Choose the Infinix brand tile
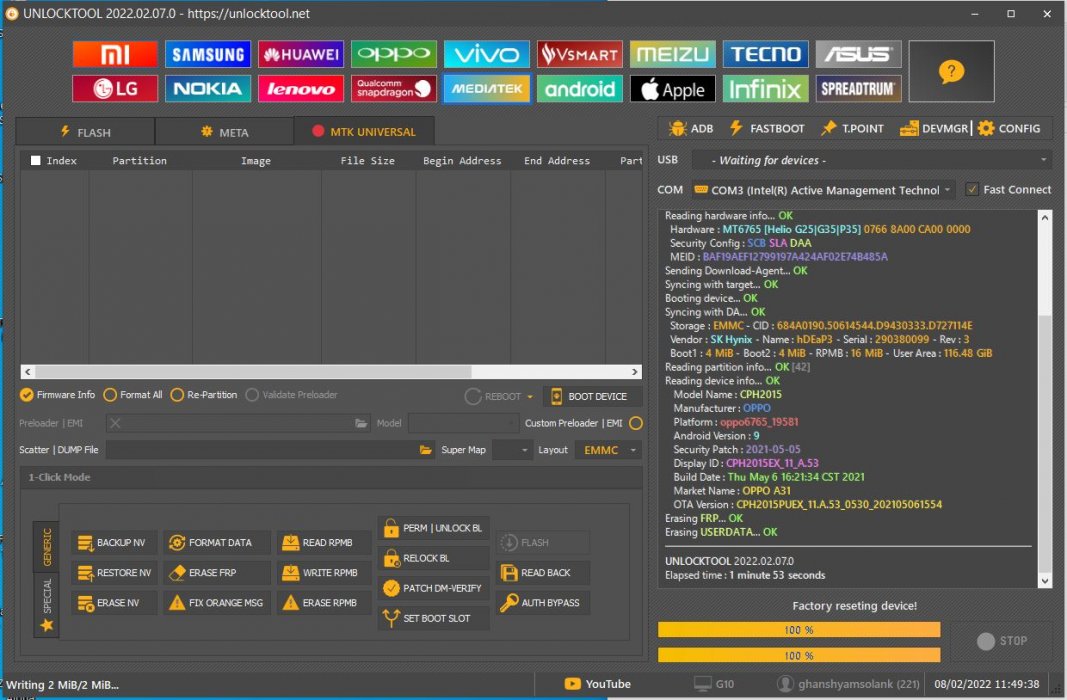The image size is (1067, 700). (x=765, y=88)
